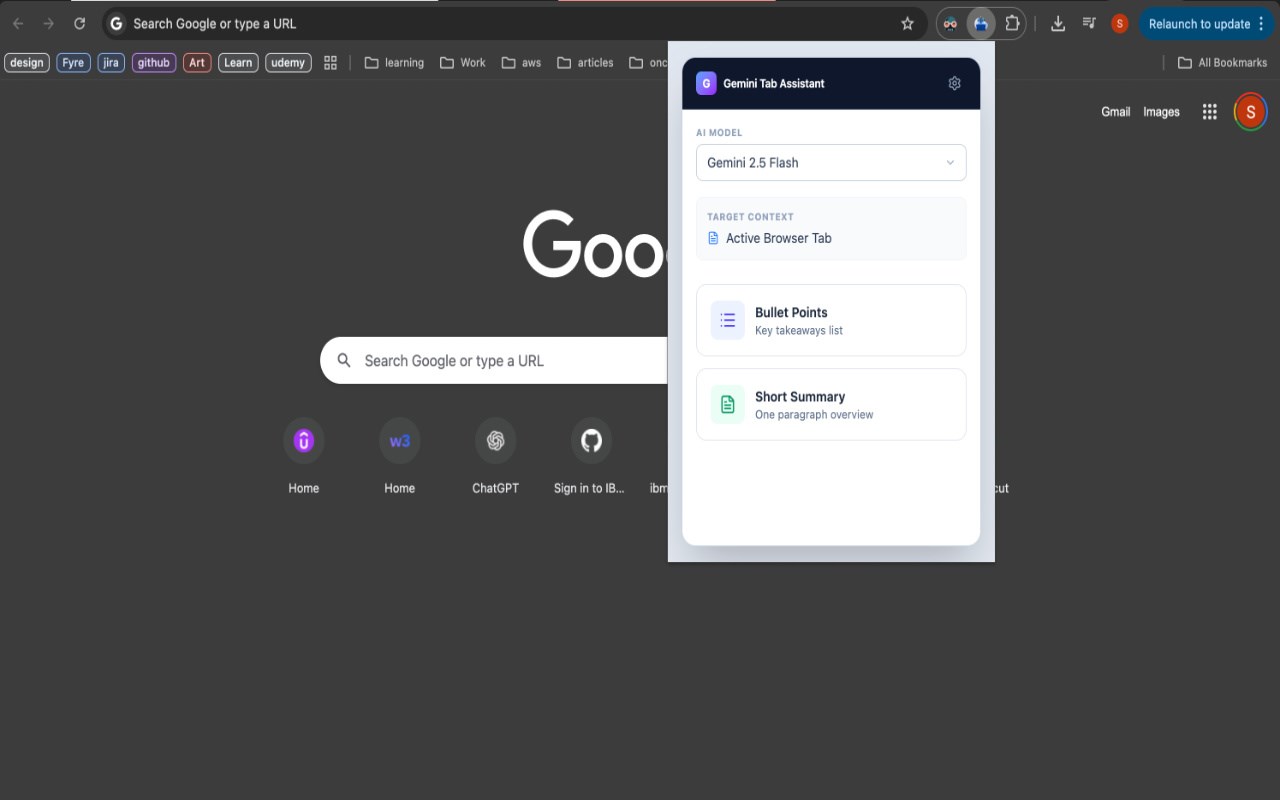Viewport: 1280px width, 800px height.
Task: Click the Gemini Tab Assistant G logo
Action: (x=706, y=84)
